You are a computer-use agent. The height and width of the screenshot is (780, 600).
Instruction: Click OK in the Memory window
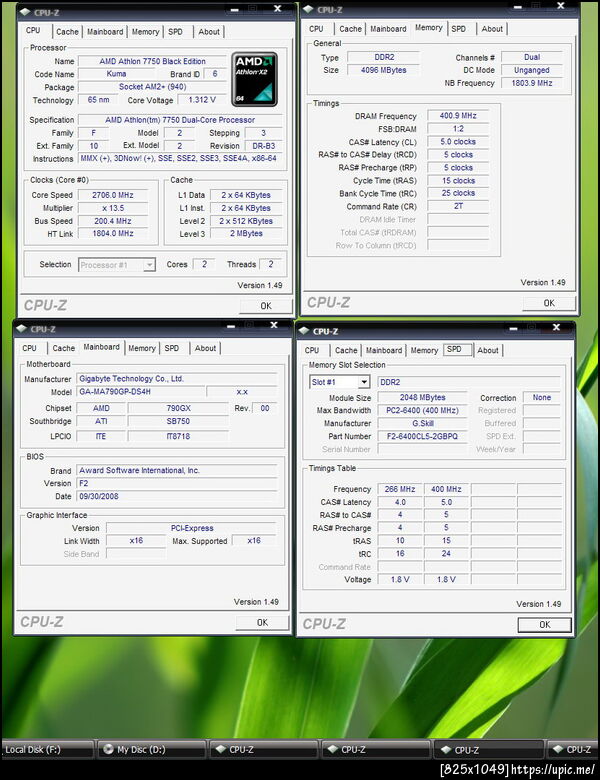549,303
